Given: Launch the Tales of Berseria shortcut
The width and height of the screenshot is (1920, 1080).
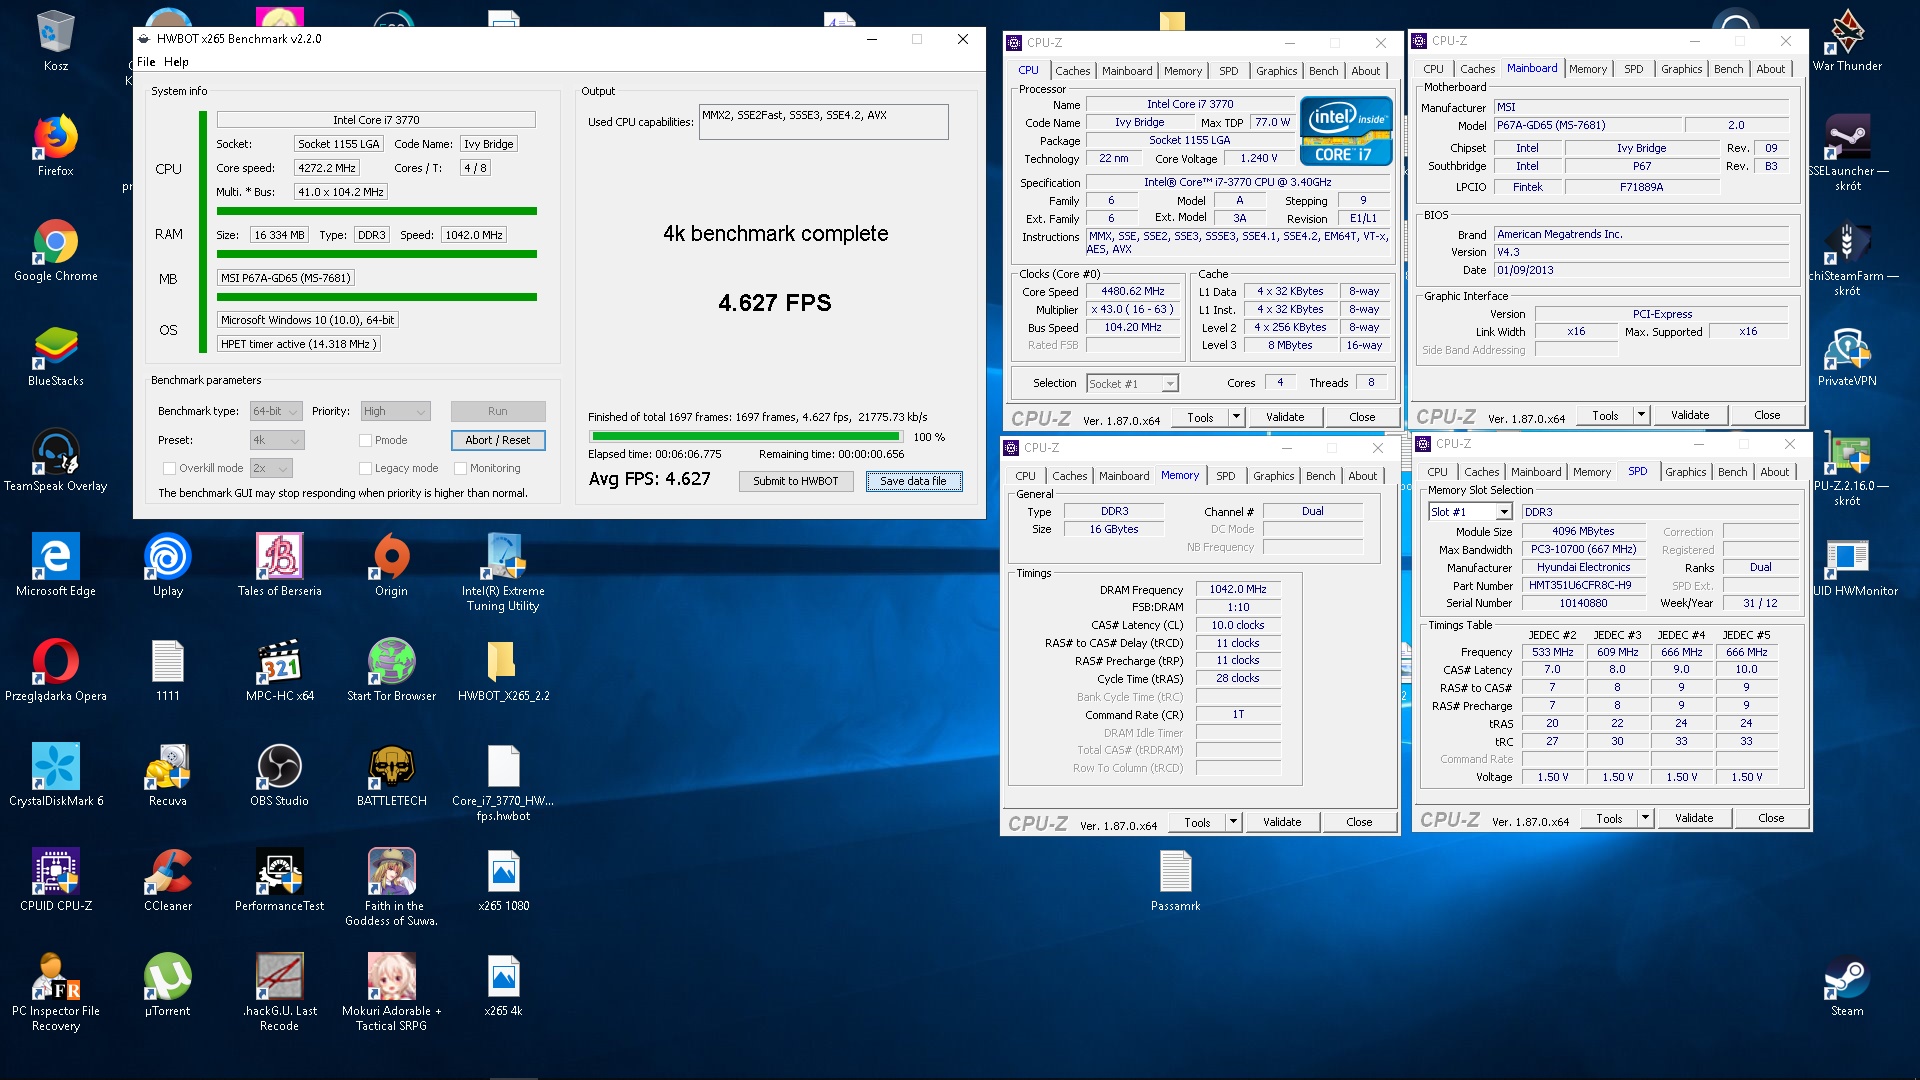Looking at the screenshot, I should click(x=280, y=566).
